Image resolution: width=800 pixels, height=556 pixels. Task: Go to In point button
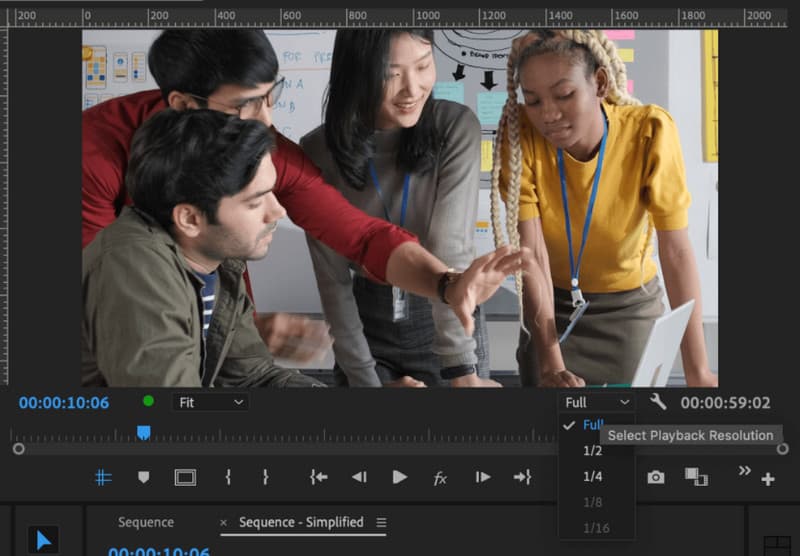tap(319, 478)
